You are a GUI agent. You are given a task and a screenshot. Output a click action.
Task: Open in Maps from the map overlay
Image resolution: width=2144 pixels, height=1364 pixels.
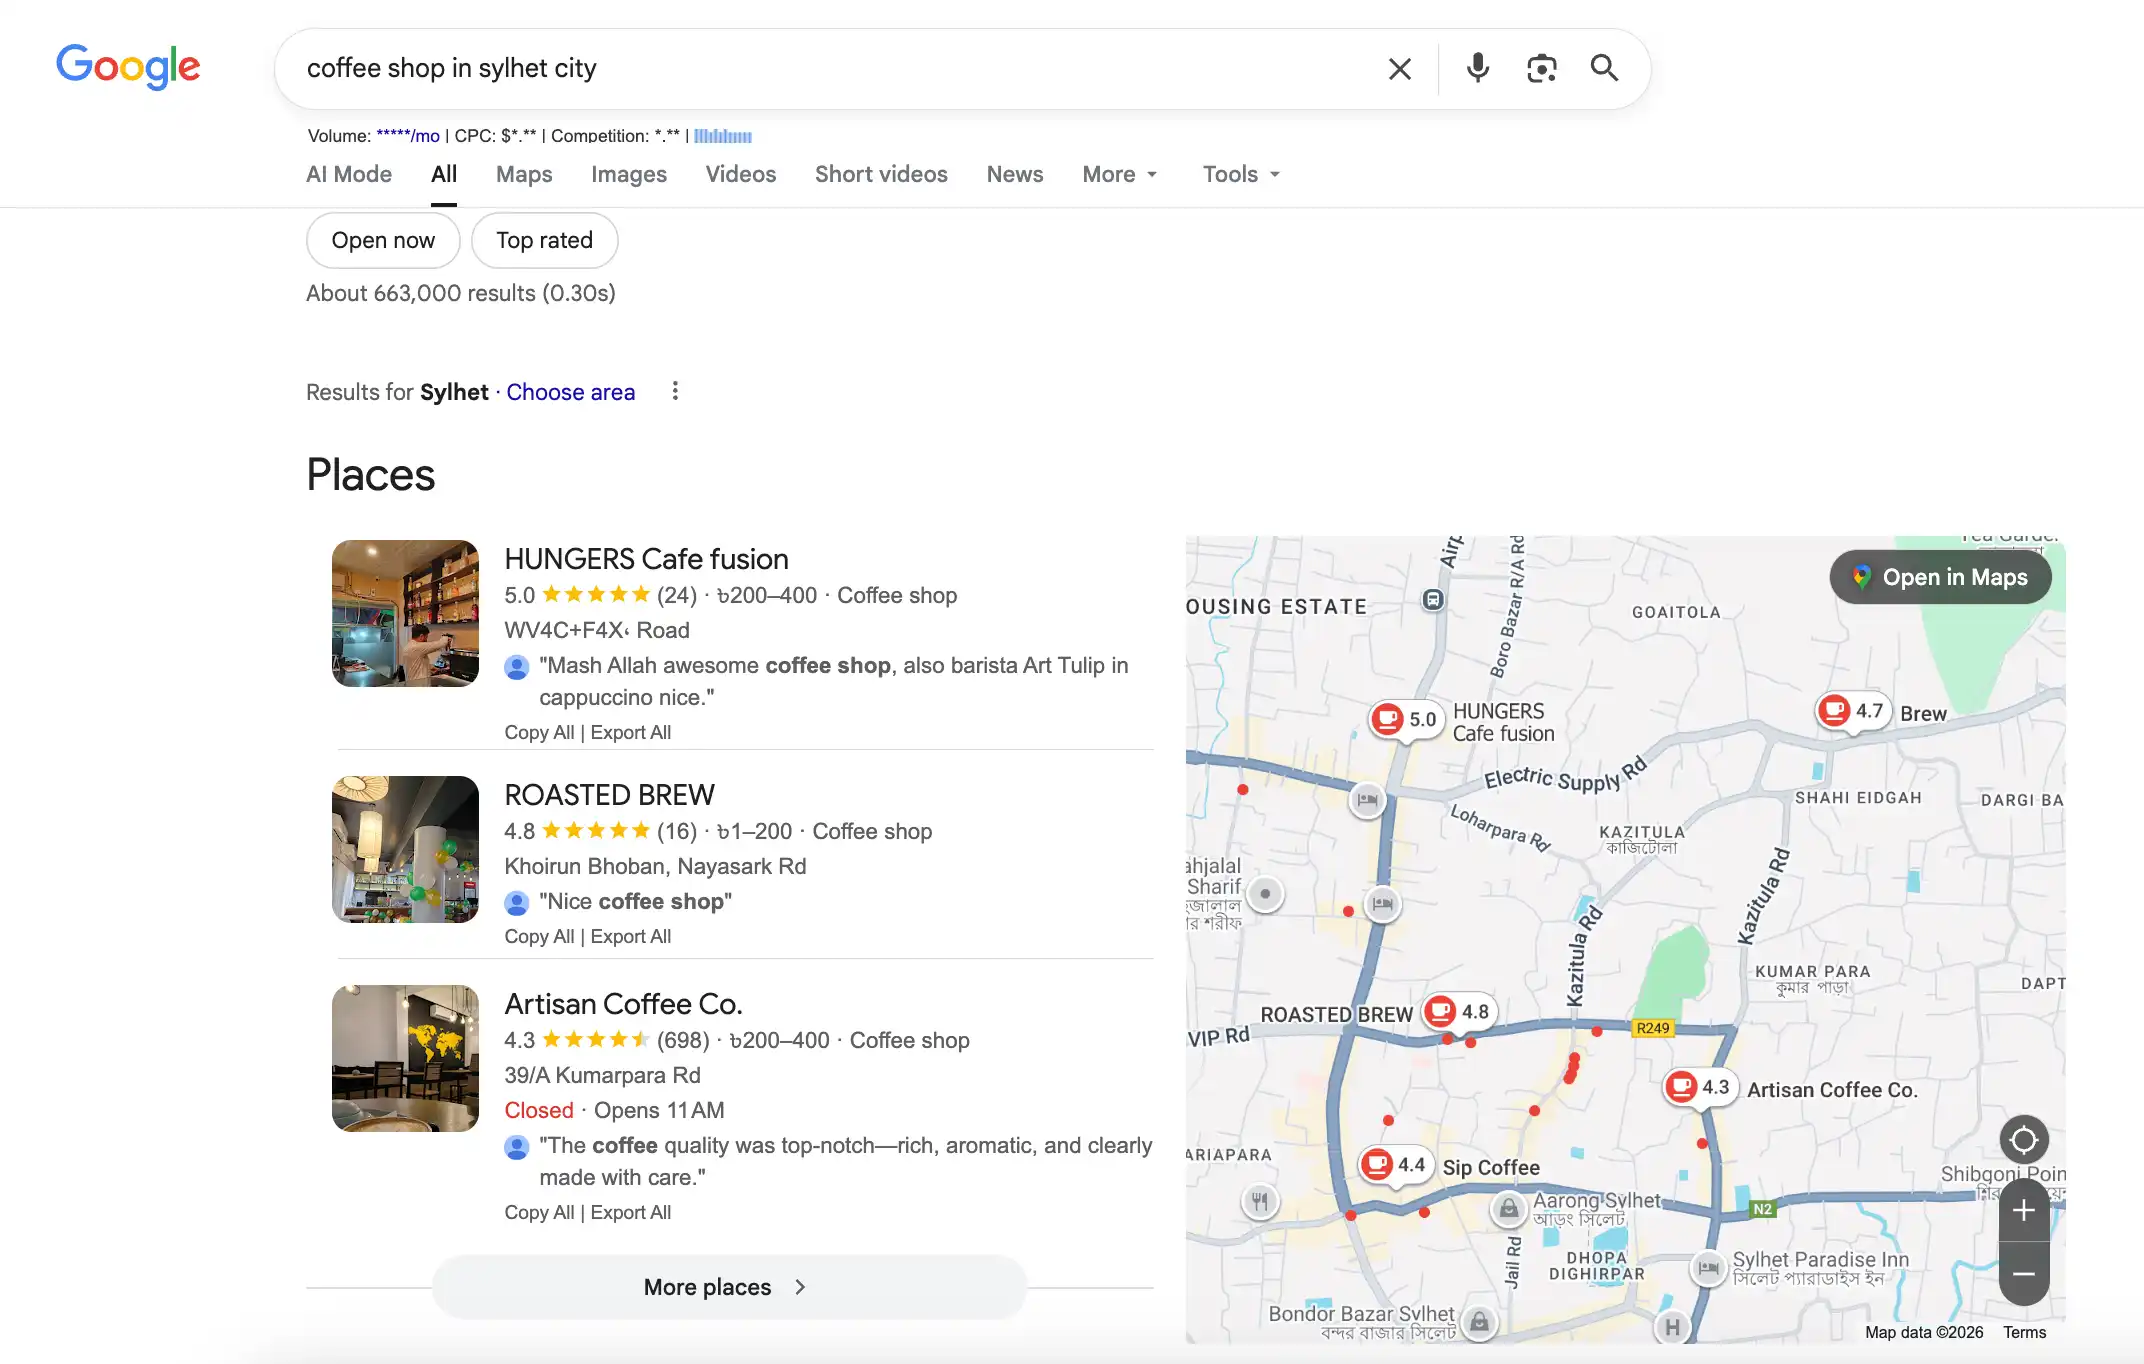coord(1939,577)
